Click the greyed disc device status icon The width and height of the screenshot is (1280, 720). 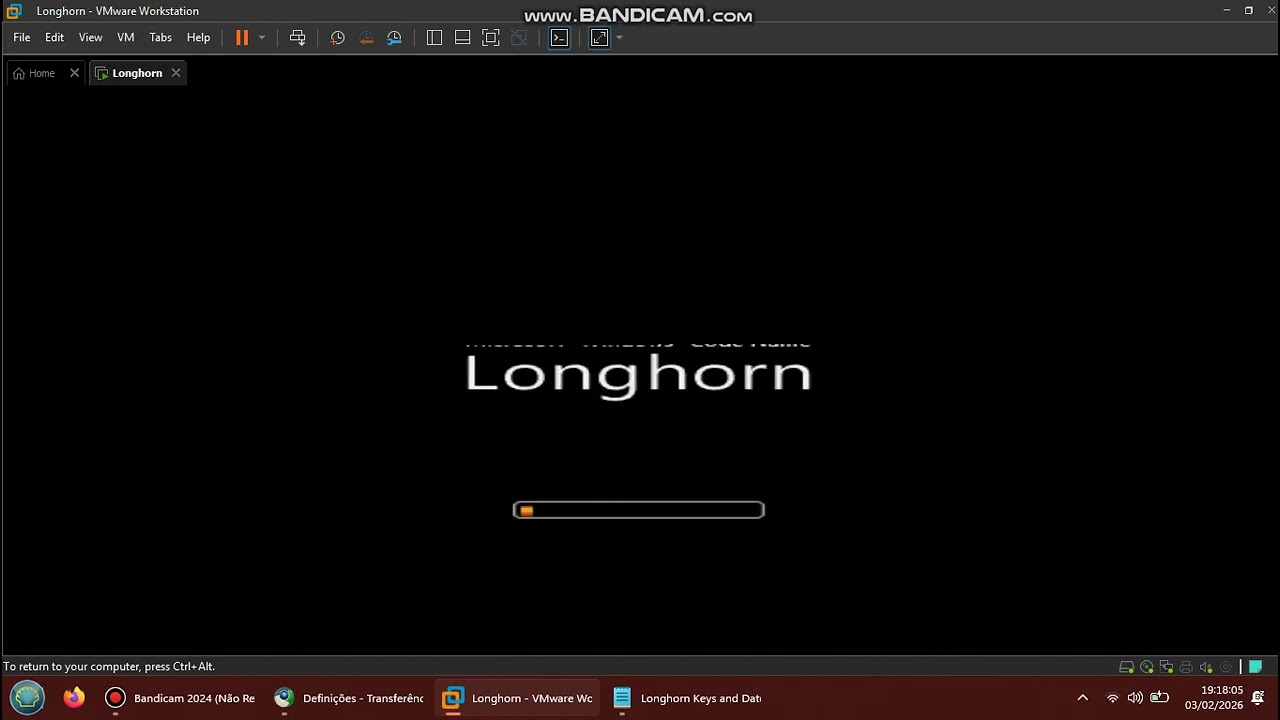(x=1225, y=667)
